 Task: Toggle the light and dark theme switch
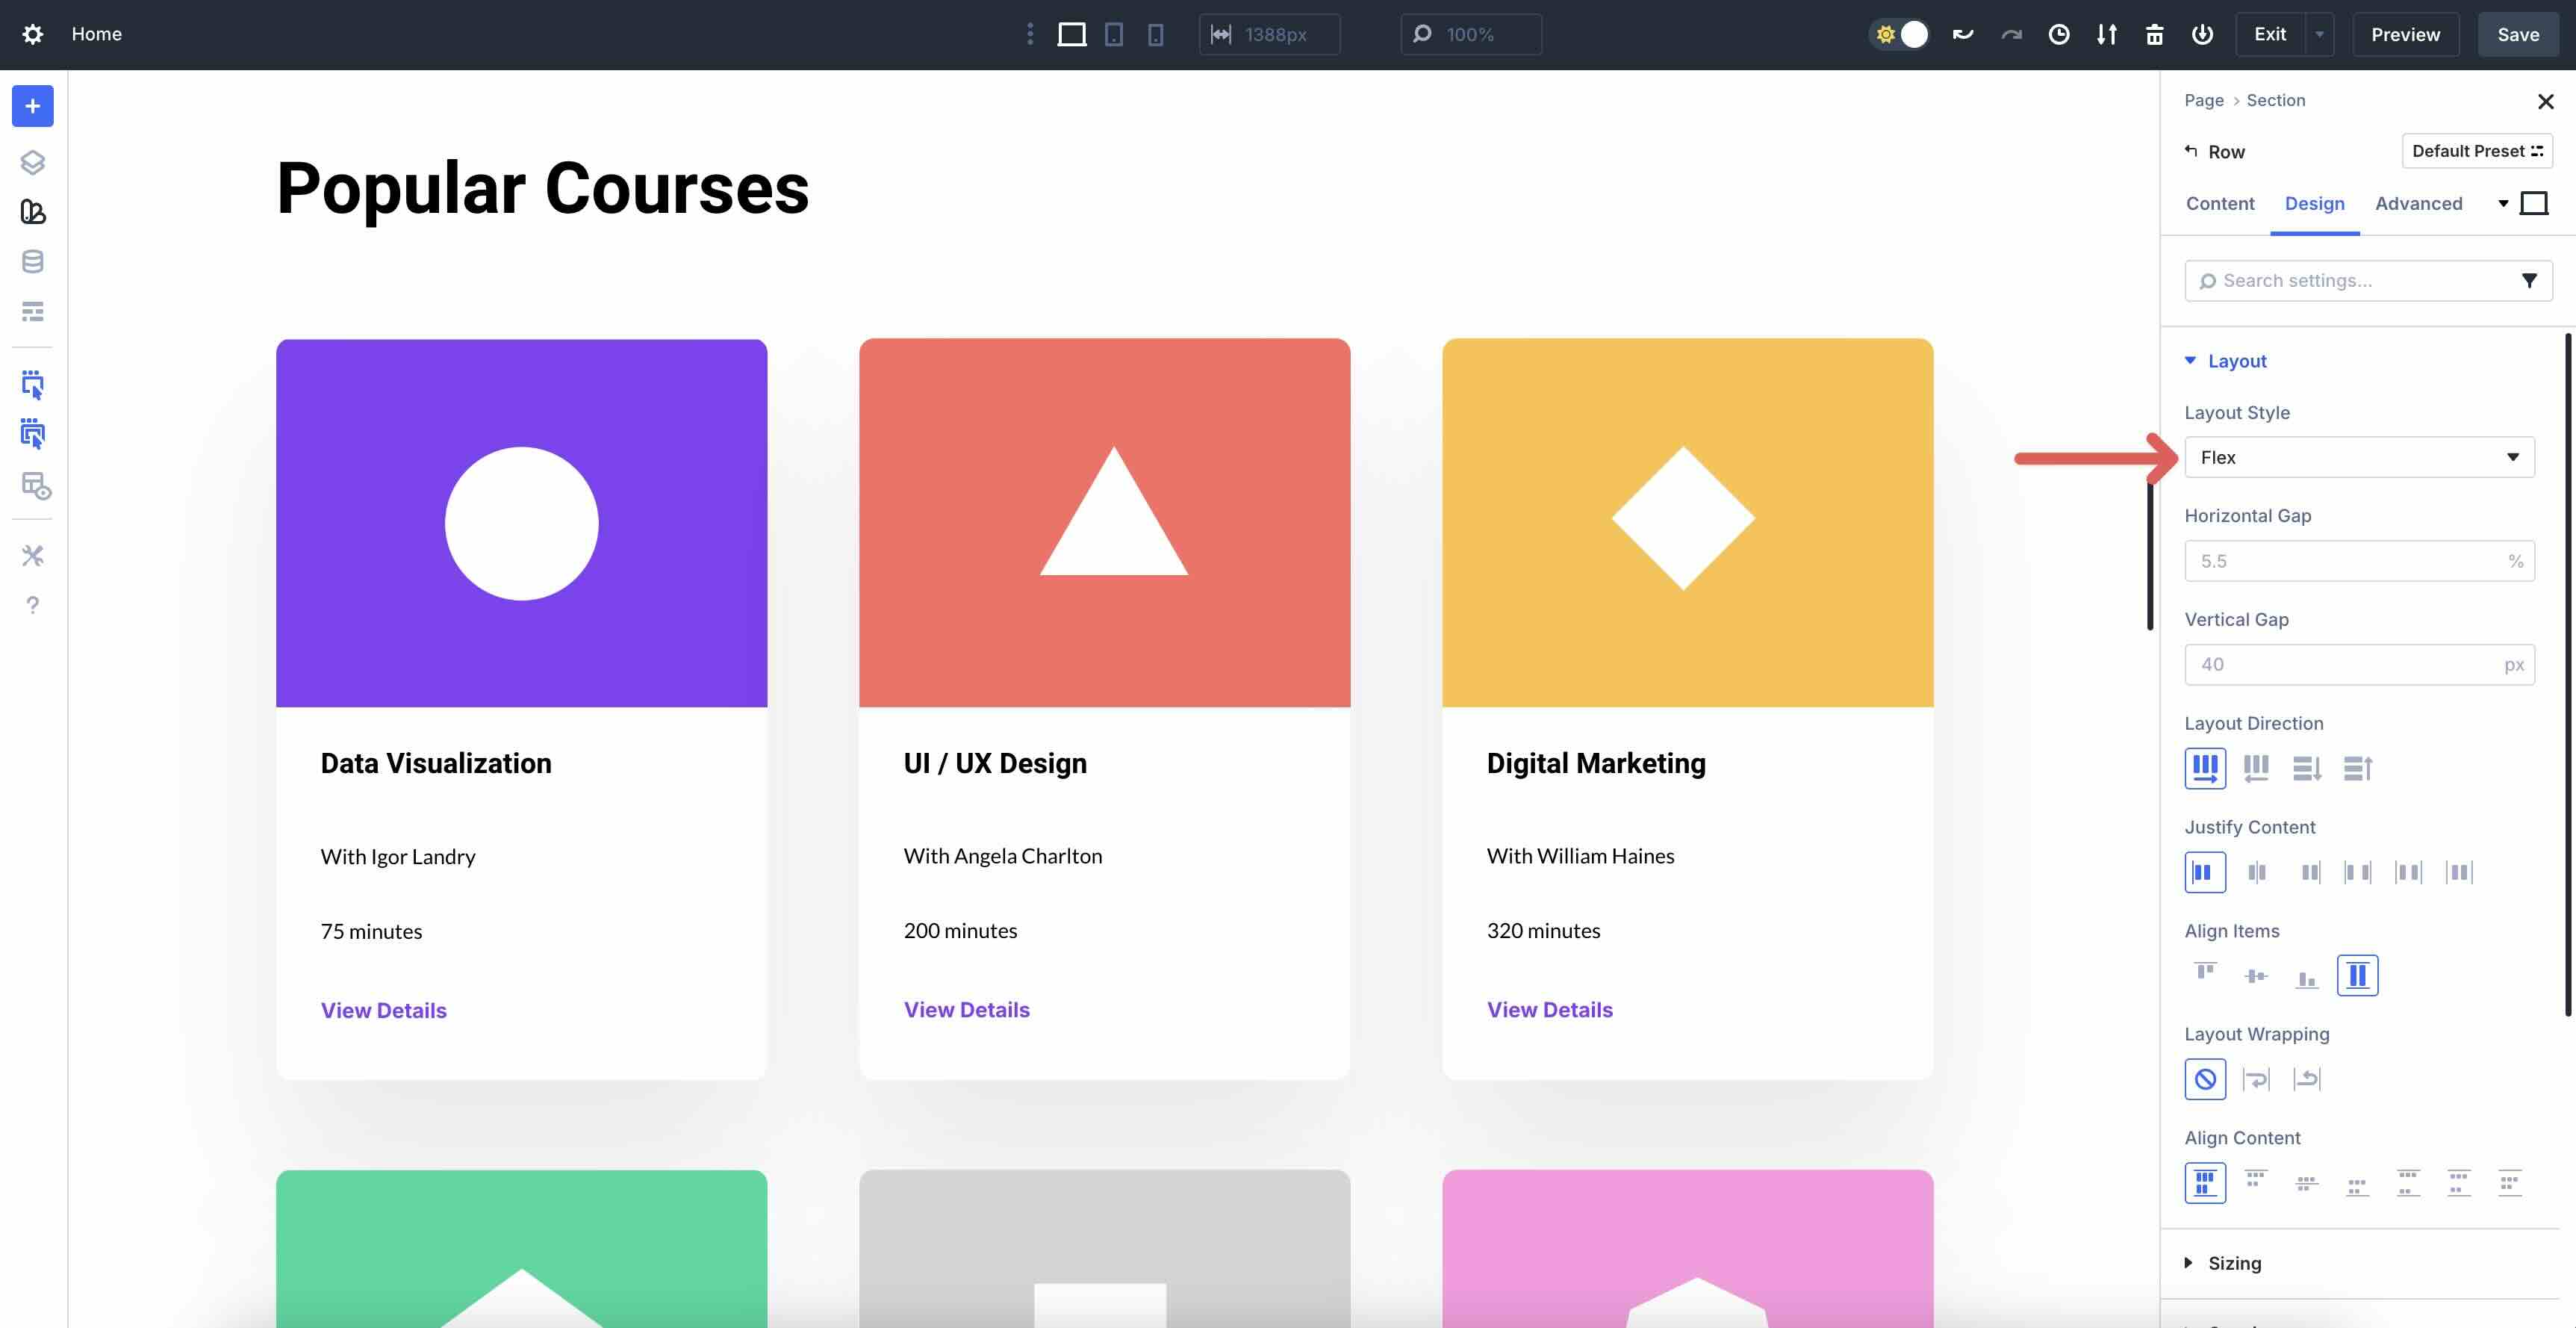pos(1899,34)
